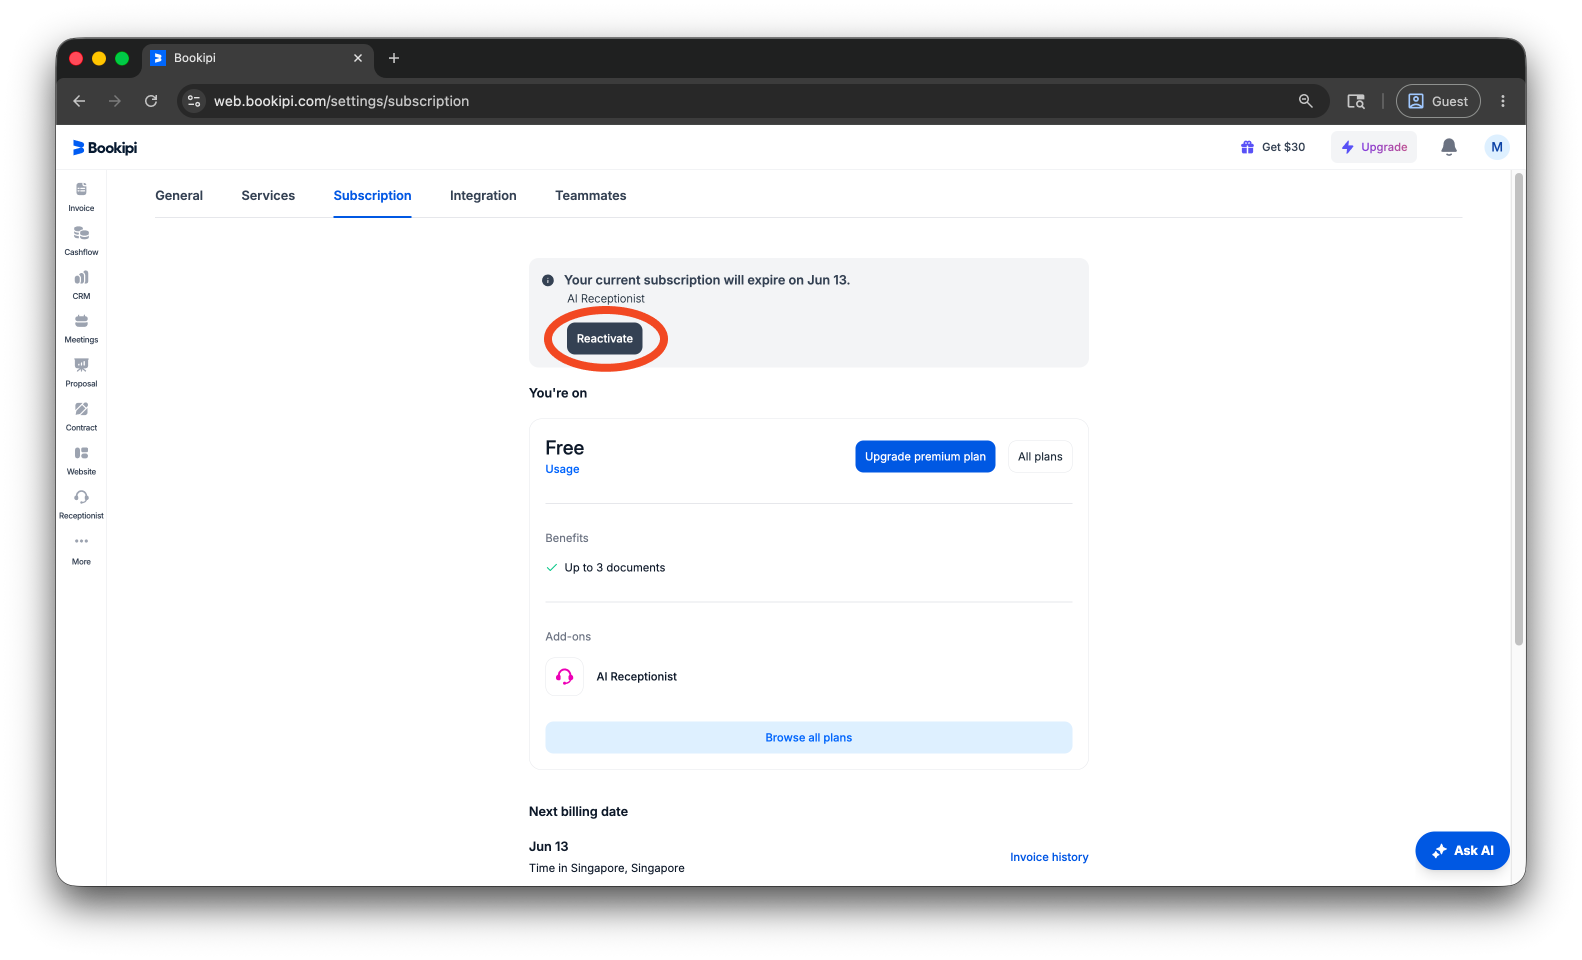Click the 'Free' plan title
This screenshot has width=1582, height=960.
(x=564, y=448)
